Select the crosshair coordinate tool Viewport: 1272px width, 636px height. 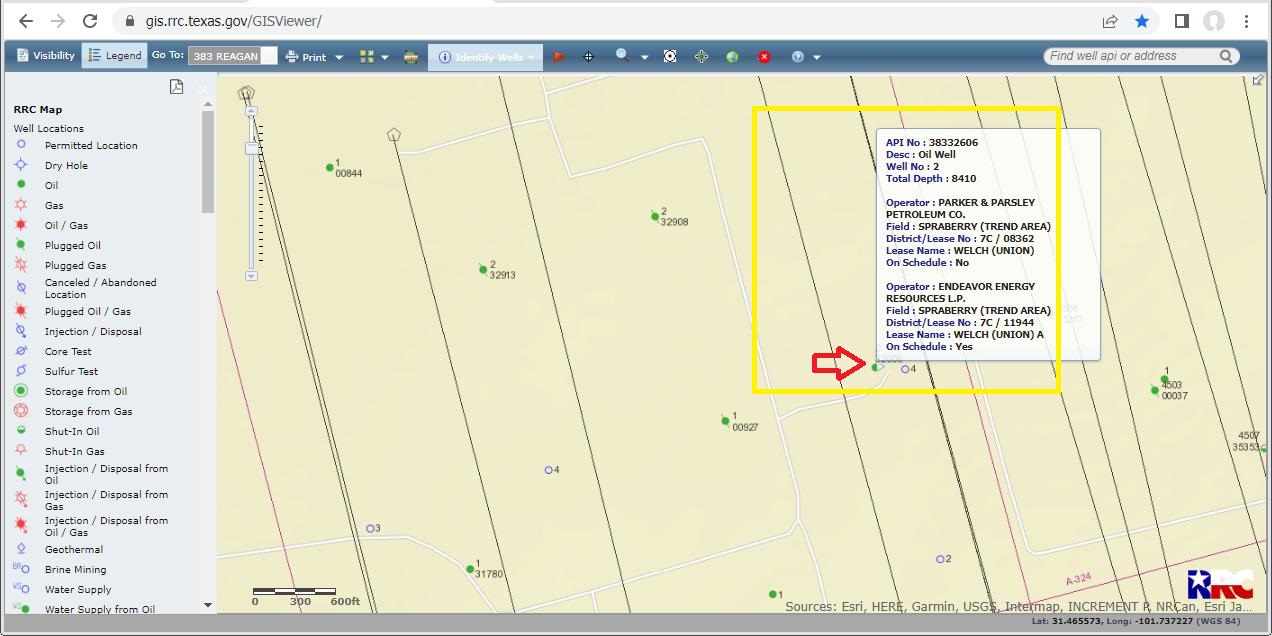tap(589, 57)
